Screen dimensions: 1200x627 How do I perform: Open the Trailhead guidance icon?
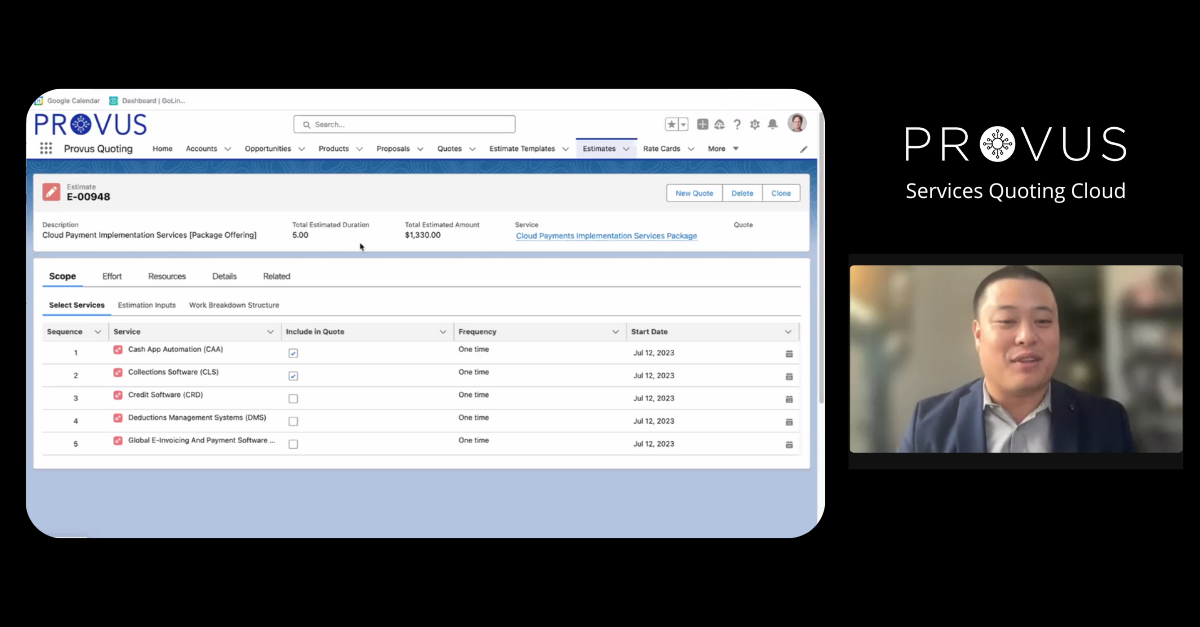click(x=720, y=124)
